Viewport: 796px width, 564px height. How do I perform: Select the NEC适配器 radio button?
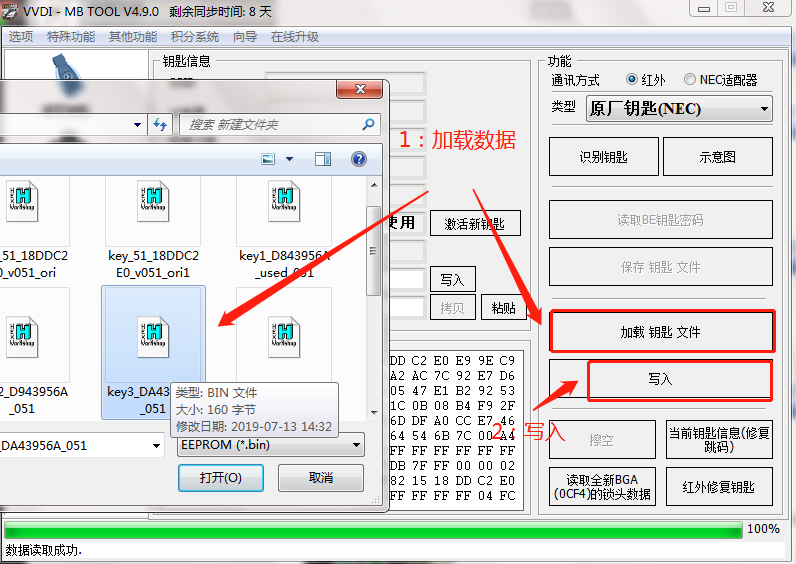pyautogui.click(x=690, y=80)
